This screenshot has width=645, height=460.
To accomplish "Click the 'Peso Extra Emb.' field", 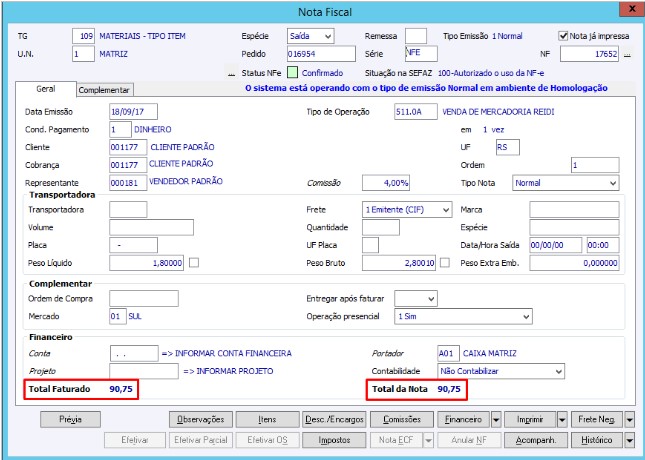I will tap(574, 263).
